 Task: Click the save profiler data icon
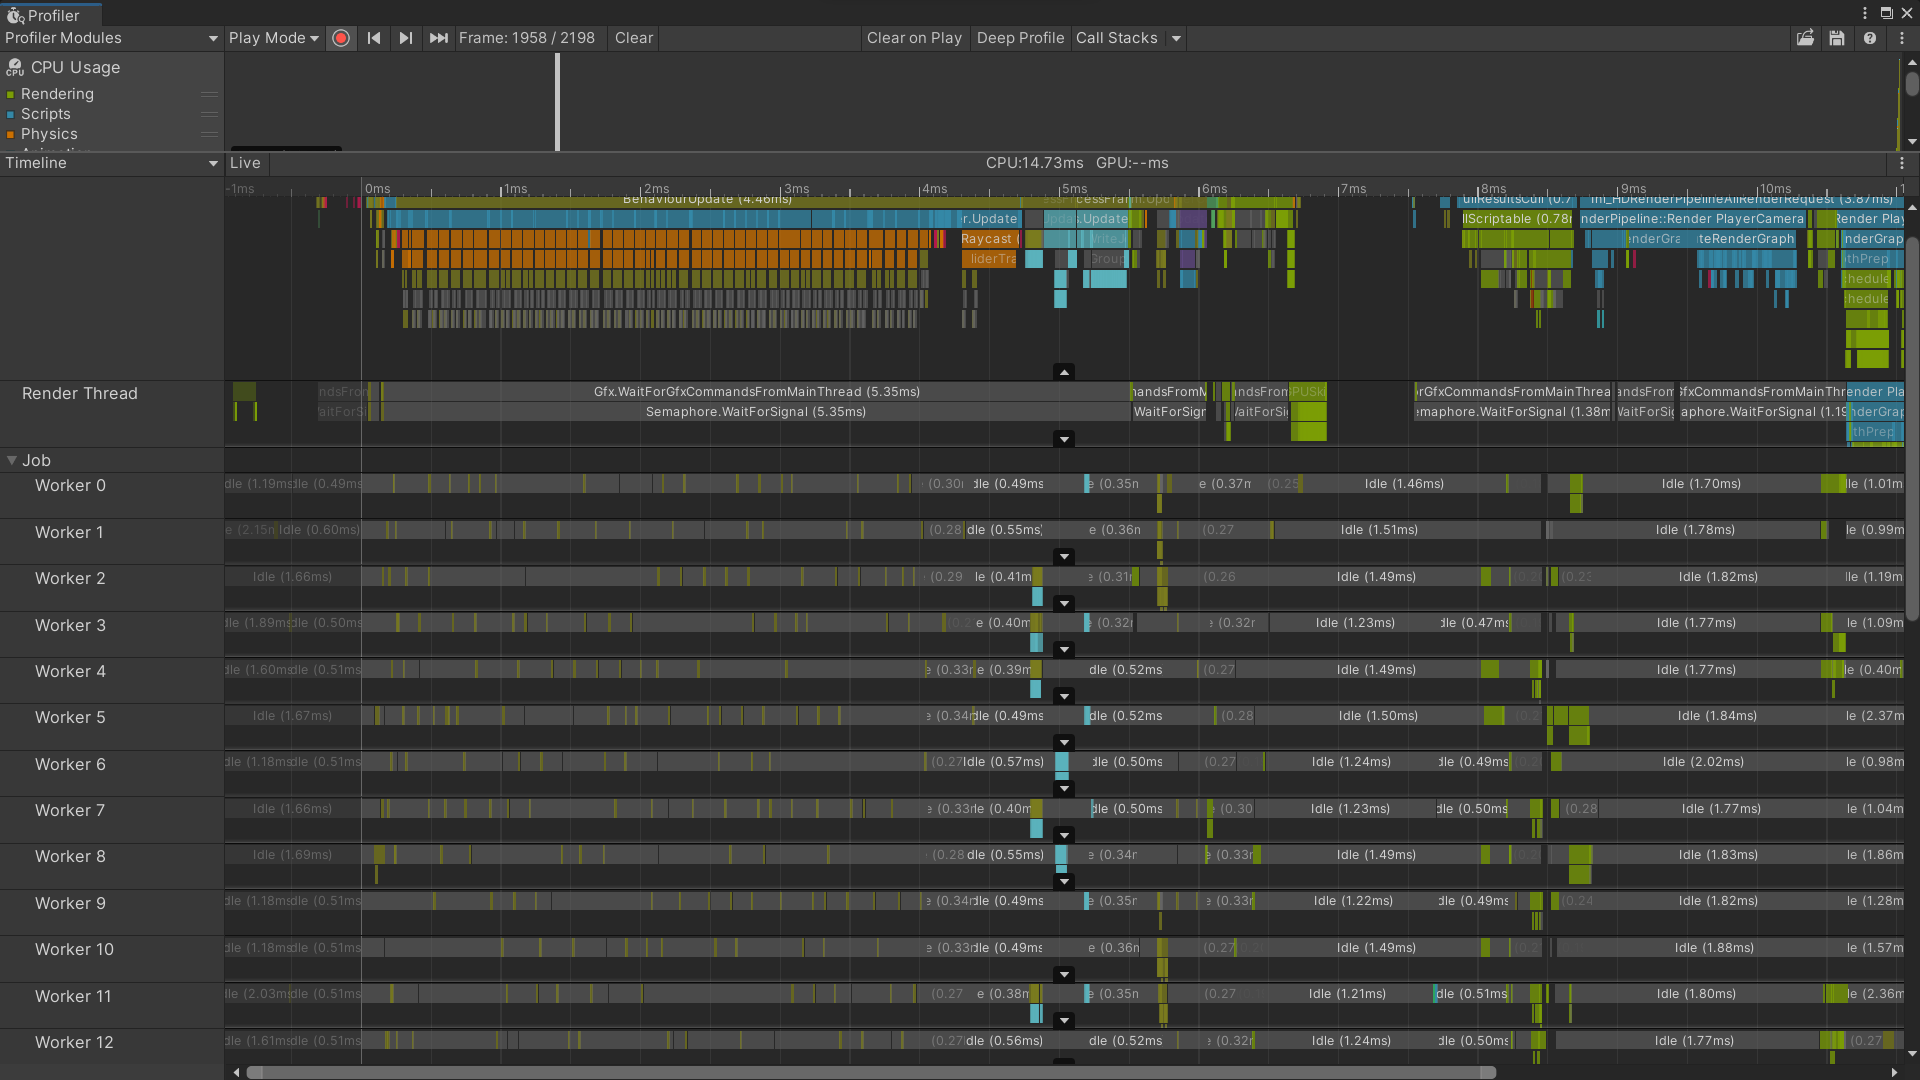[1837, 38]
